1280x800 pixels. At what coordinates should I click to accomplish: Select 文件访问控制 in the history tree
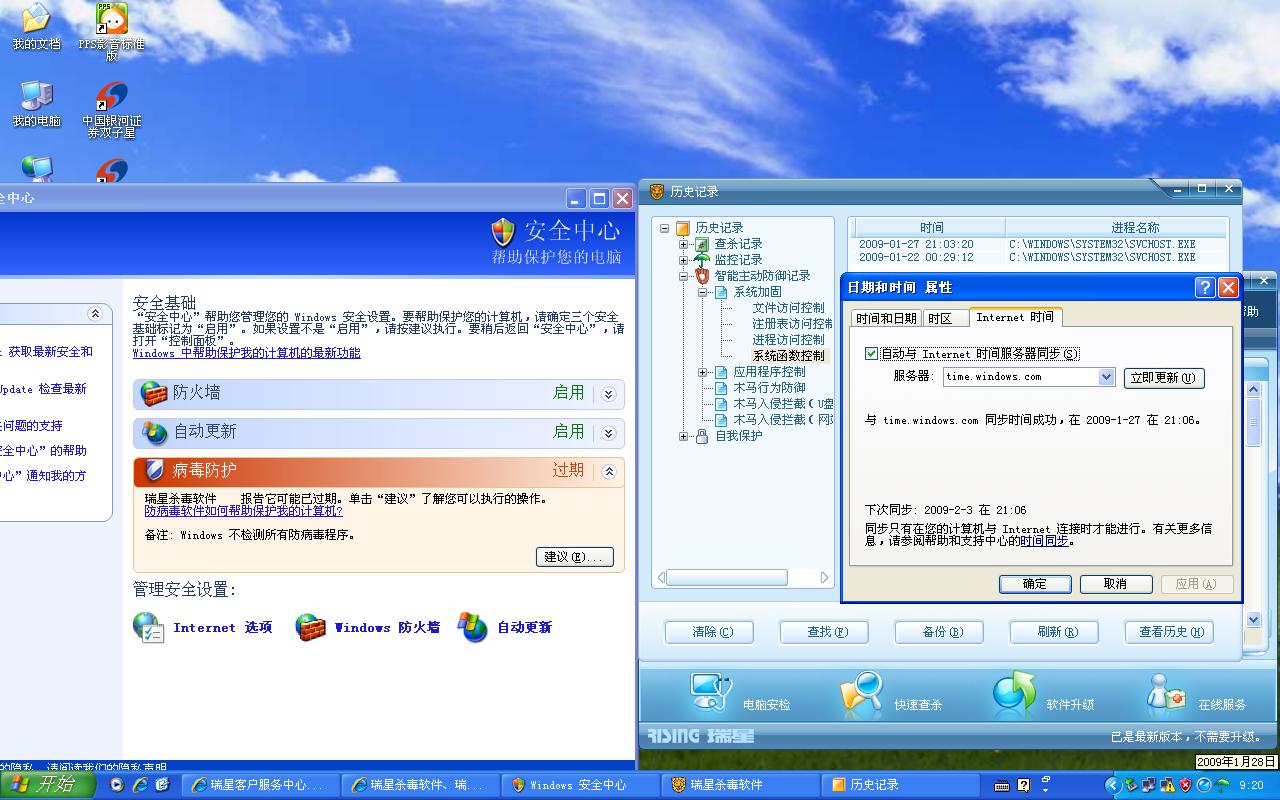click(789, 308)
